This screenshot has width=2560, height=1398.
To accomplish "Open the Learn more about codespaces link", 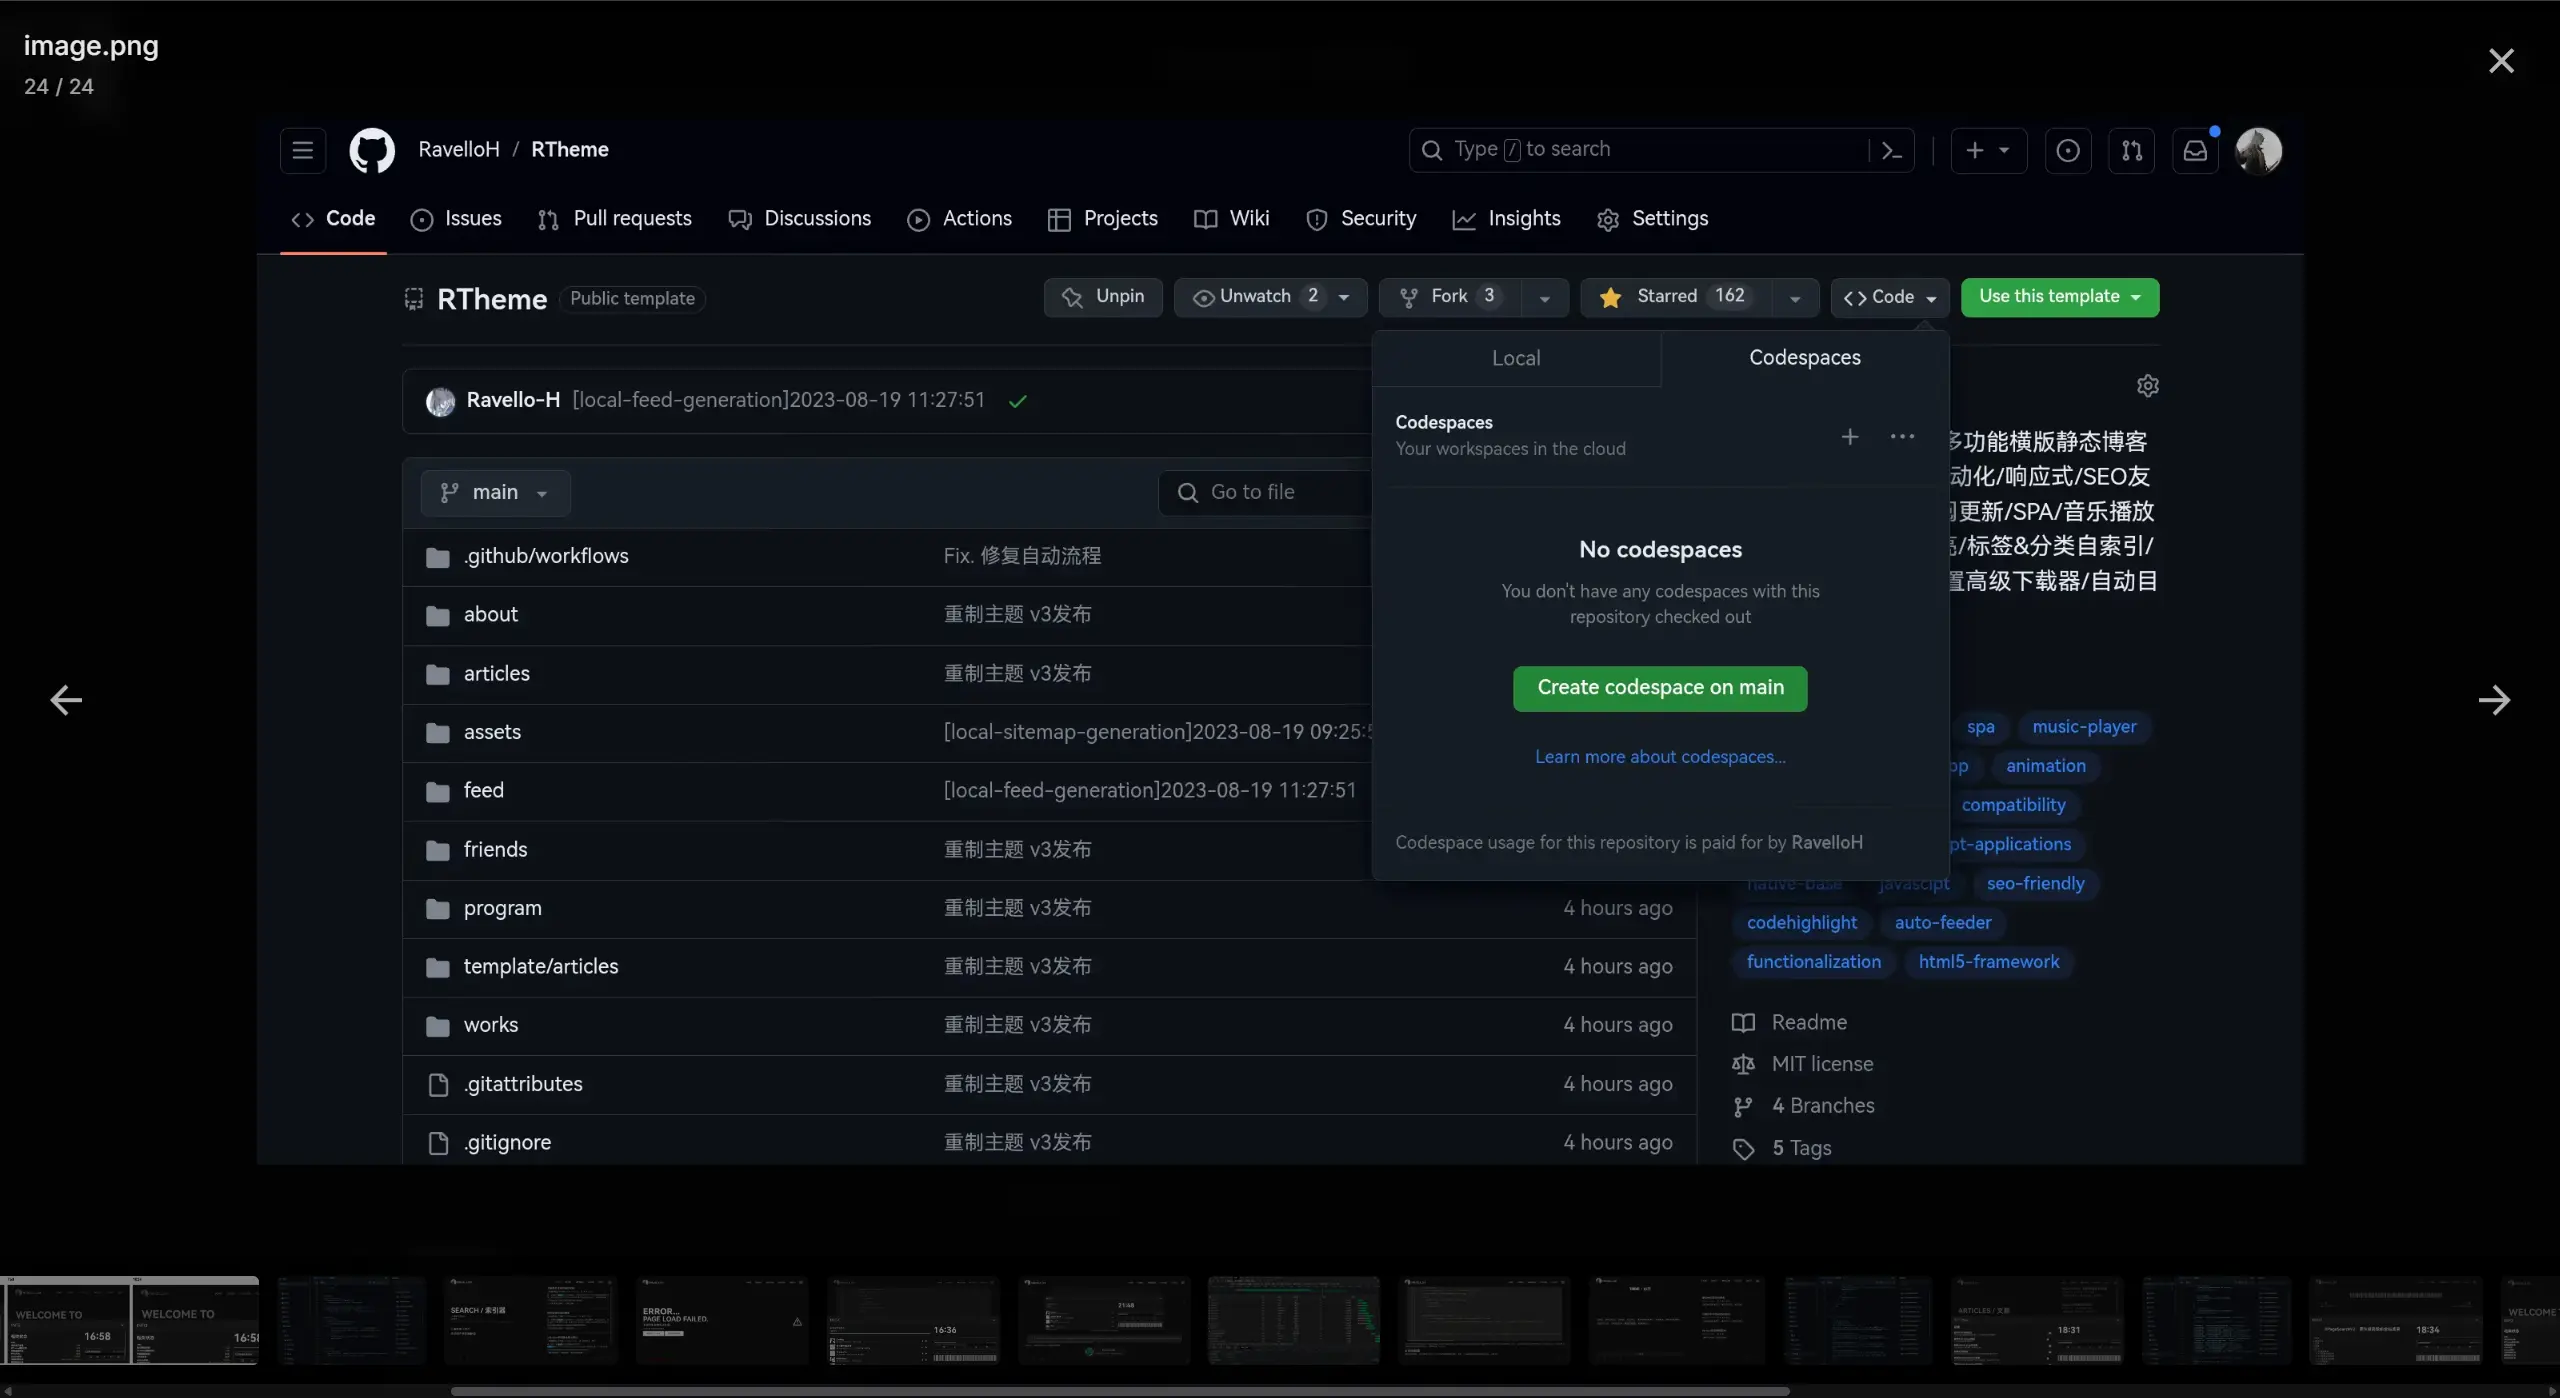I will [x=1659, y=757].
